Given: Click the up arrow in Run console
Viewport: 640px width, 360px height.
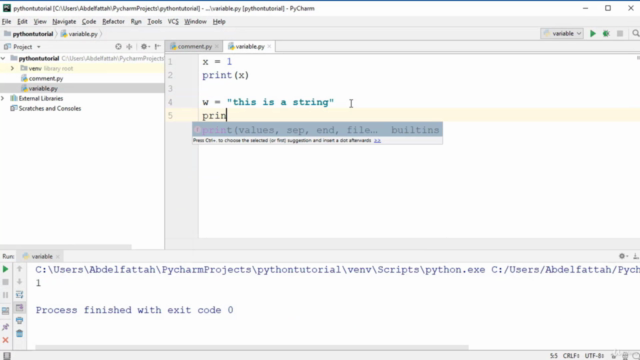Looking at the screenshot, I should coord(19,269).
